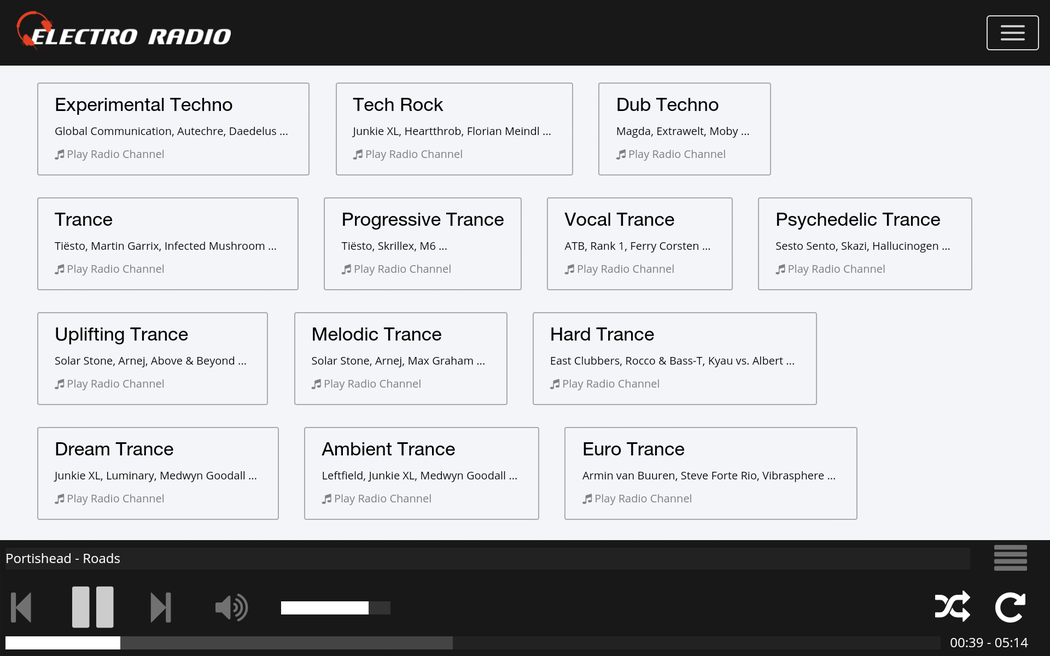Click music note icon under Euro Trance
The image size is (1050, 656).
pos(587,499)
